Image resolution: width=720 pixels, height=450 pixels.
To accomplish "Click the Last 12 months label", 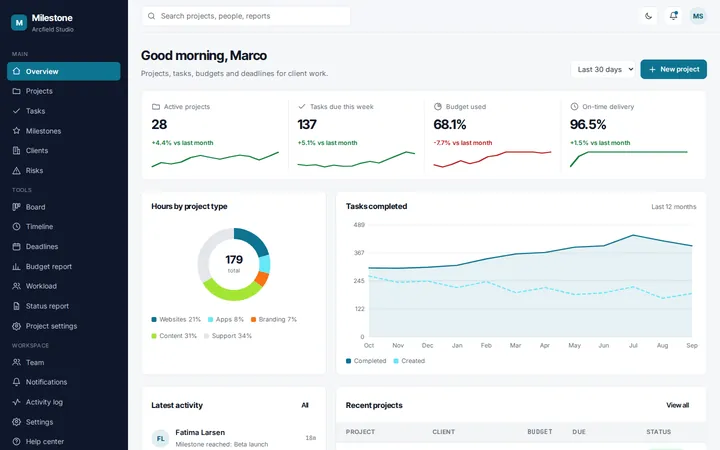I will [674, 207].
